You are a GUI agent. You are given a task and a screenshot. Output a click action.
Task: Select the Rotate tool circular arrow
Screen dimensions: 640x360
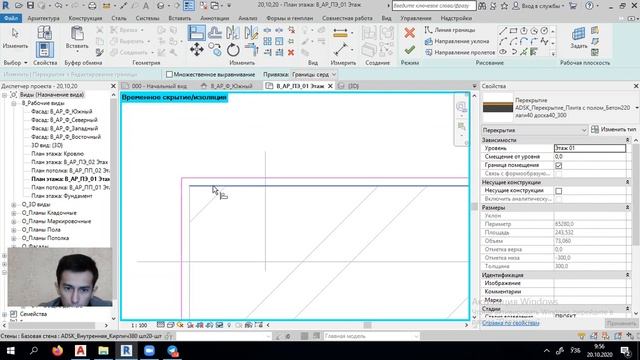coord(233,50)
